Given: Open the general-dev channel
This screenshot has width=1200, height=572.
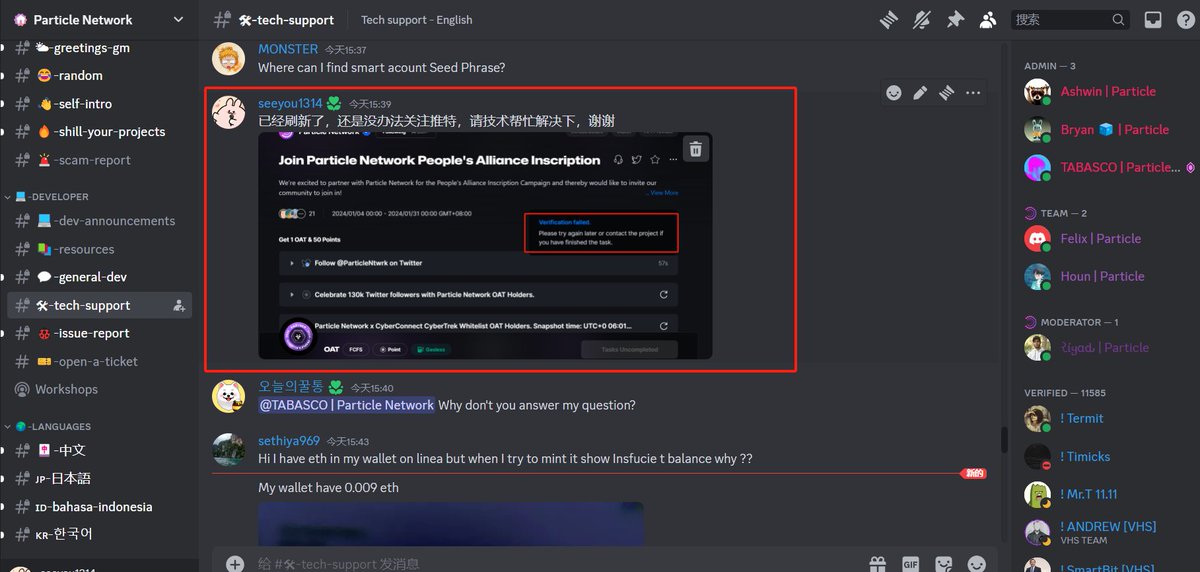Looking at the screenshot, I should (x=99, y=277).
